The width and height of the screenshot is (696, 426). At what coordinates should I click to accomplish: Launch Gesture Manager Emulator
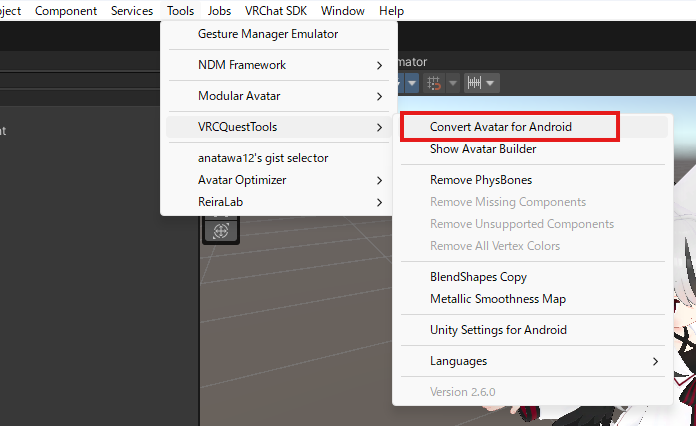279,34
